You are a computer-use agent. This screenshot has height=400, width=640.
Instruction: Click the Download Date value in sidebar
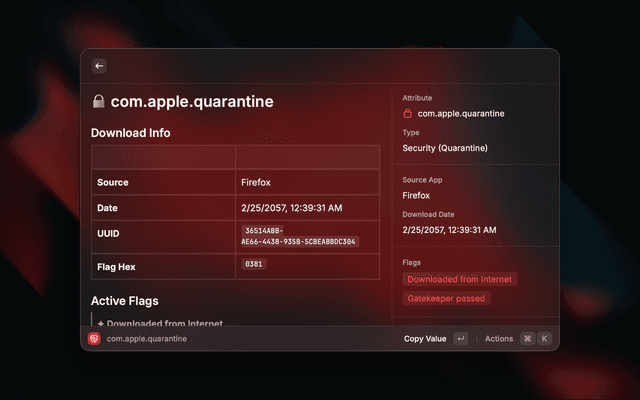pos(453,230)
